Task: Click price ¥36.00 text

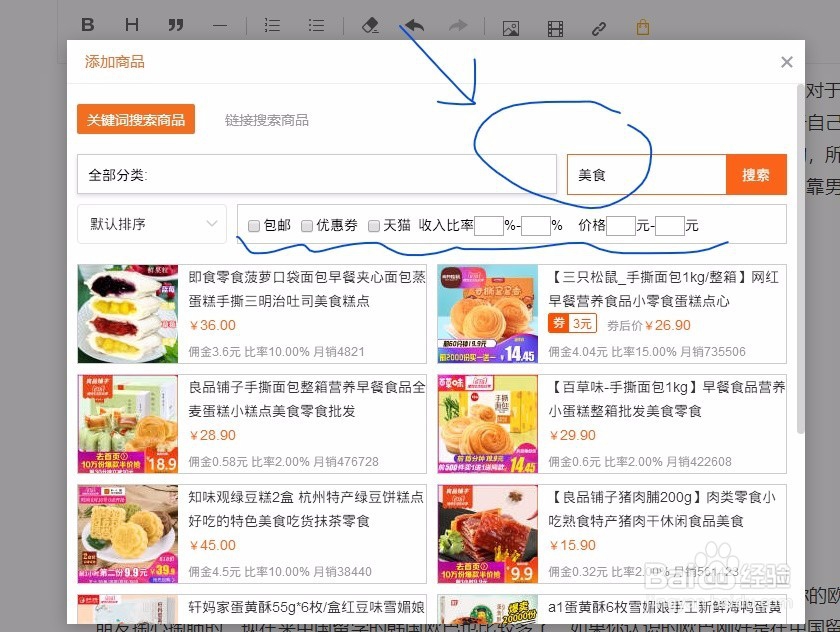Action: 213,325
